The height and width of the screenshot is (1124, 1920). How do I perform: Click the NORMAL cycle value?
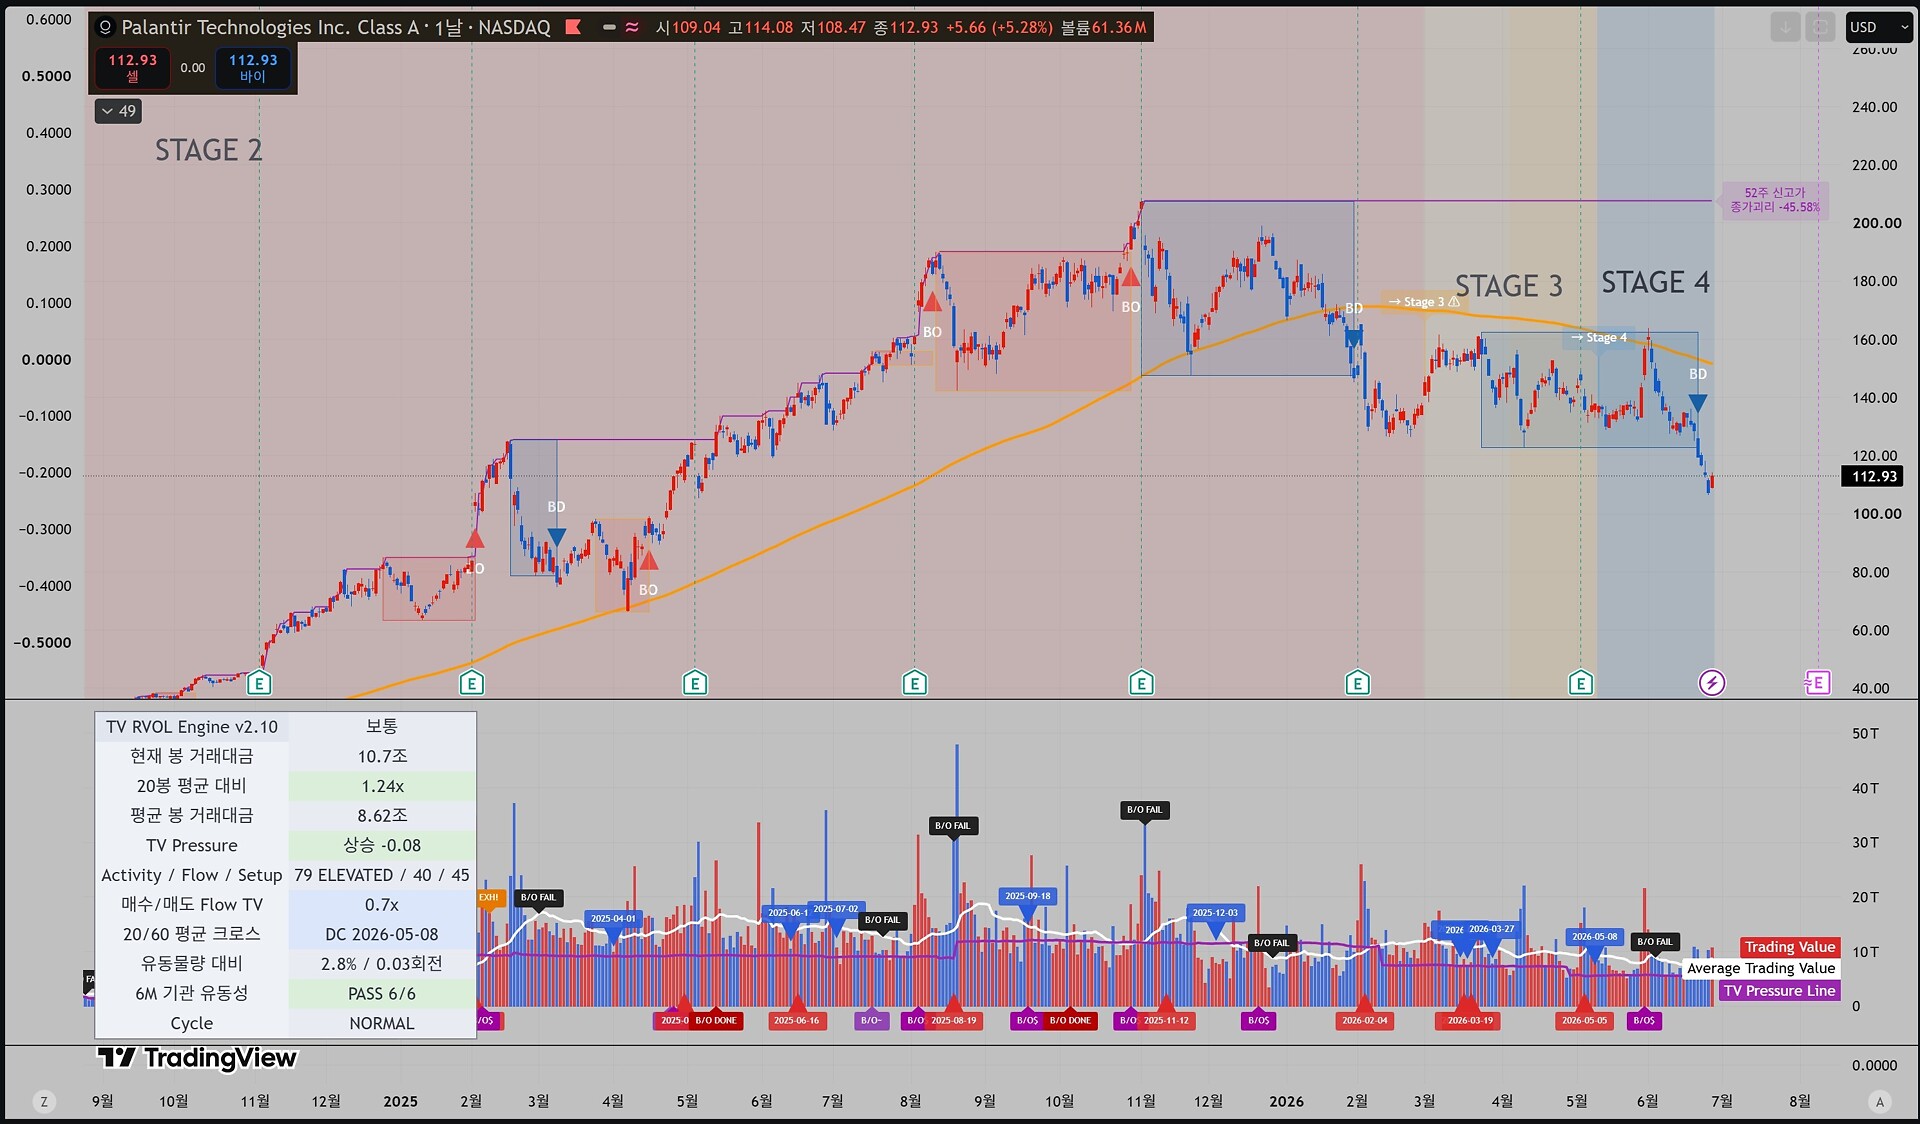point(382,1023)
